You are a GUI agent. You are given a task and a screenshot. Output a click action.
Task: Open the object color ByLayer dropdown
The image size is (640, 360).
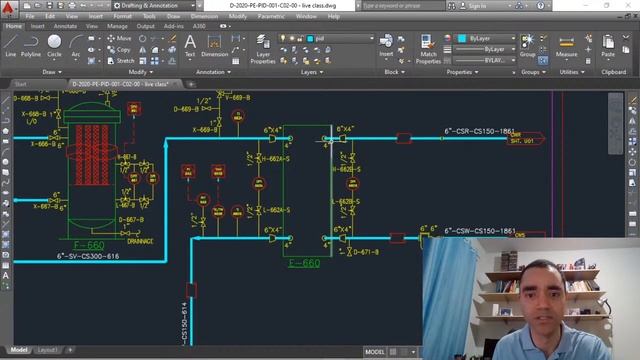[x=513, y=38]
